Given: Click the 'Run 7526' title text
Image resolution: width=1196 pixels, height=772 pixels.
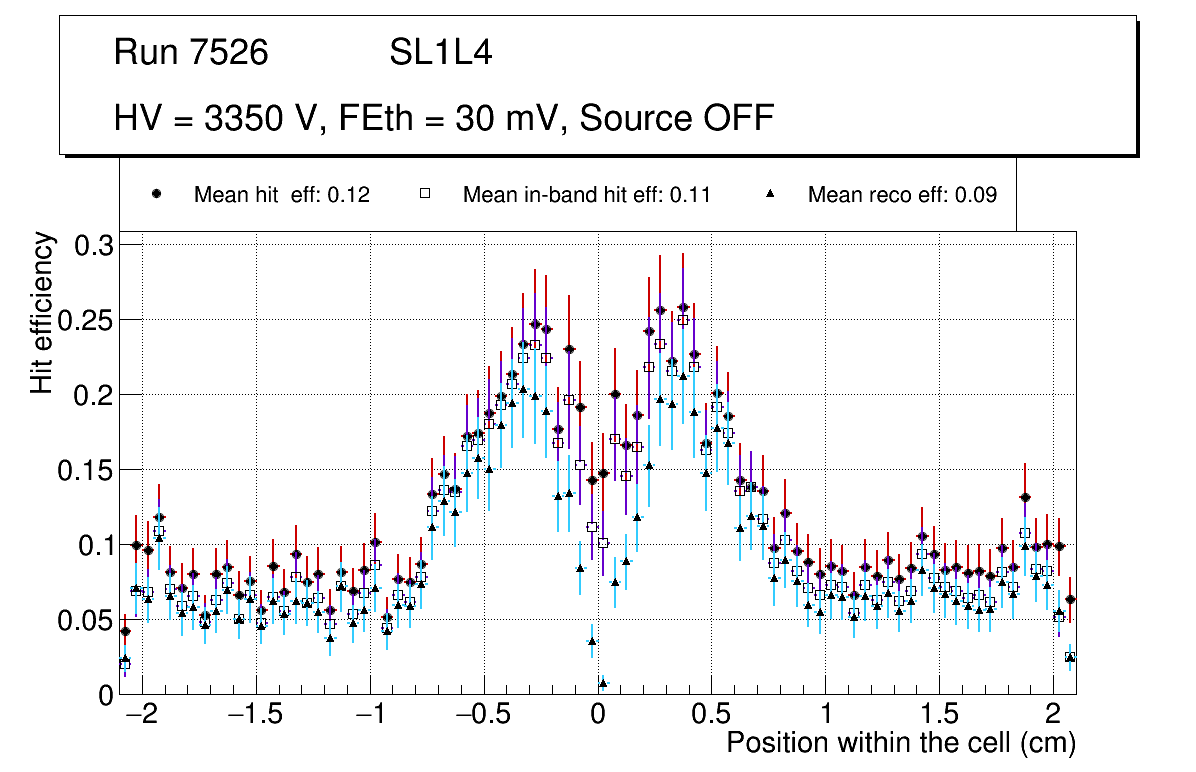Looking at the screenshot, I should pos(191,53).
